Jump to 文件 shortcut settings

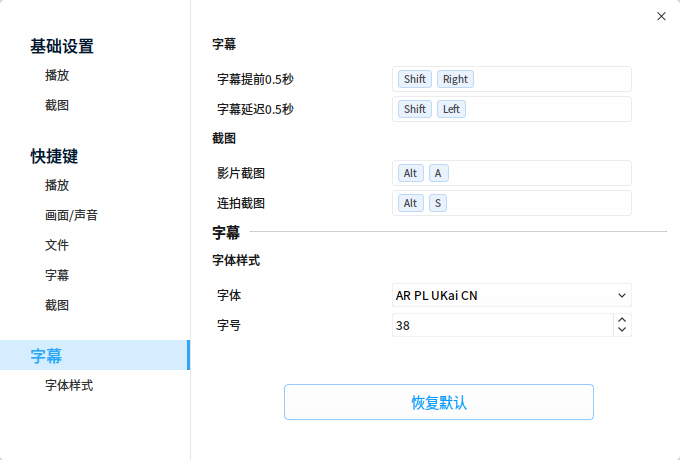click(57, 245)
